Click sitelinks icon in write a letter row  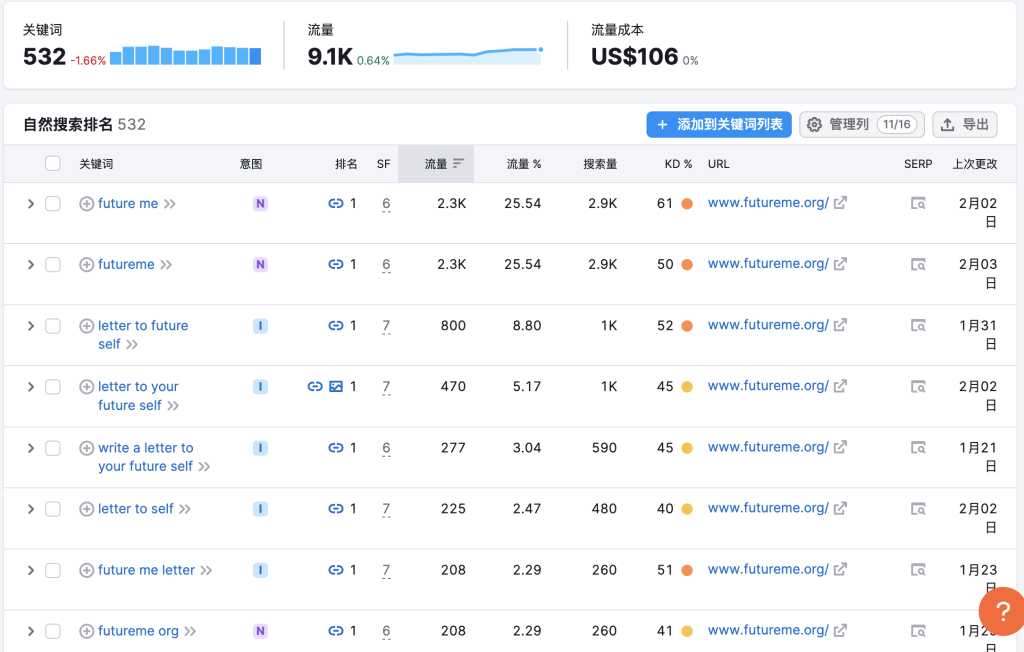[x=336, y=448]
